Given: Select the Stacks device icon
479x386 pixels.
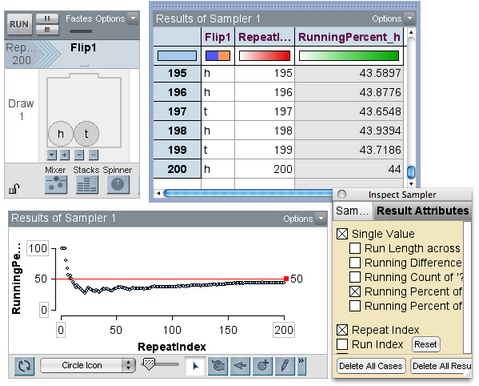Looking at the screenshot, I should [x=87, y=184].
